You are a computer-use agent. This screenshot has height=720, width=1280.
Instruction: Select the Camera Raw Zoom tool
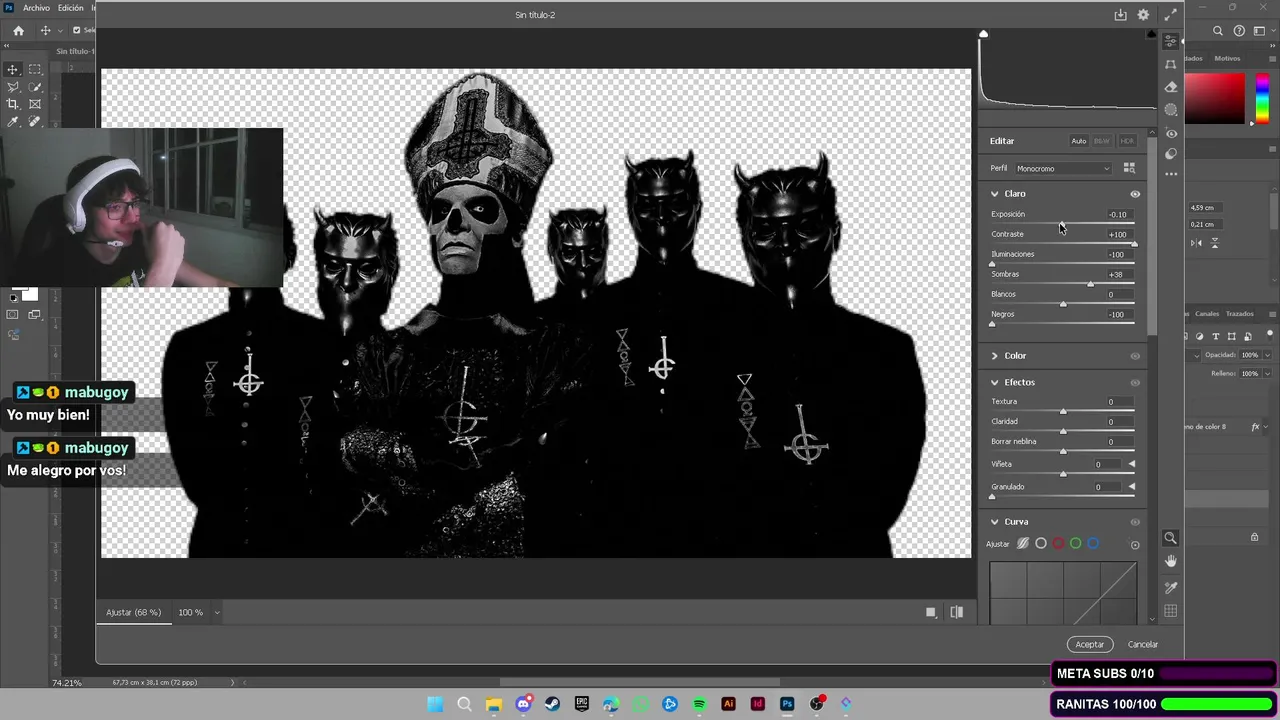pos(1171,538)
